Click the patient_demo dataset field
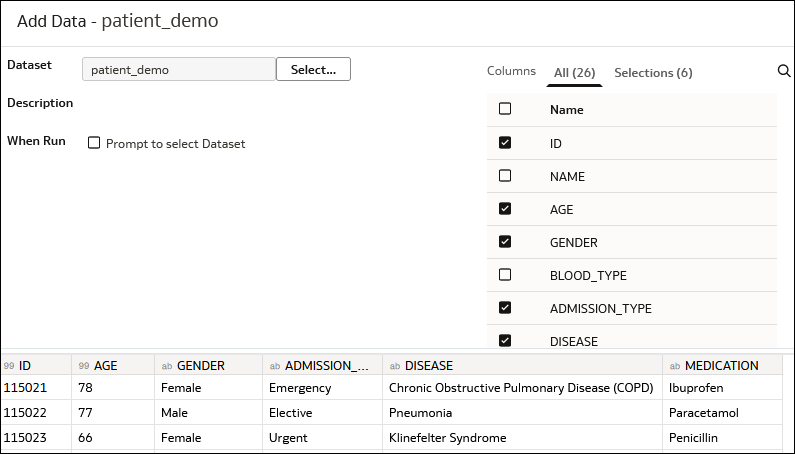The height and width of the screenshot is (454, 795). 178,70
